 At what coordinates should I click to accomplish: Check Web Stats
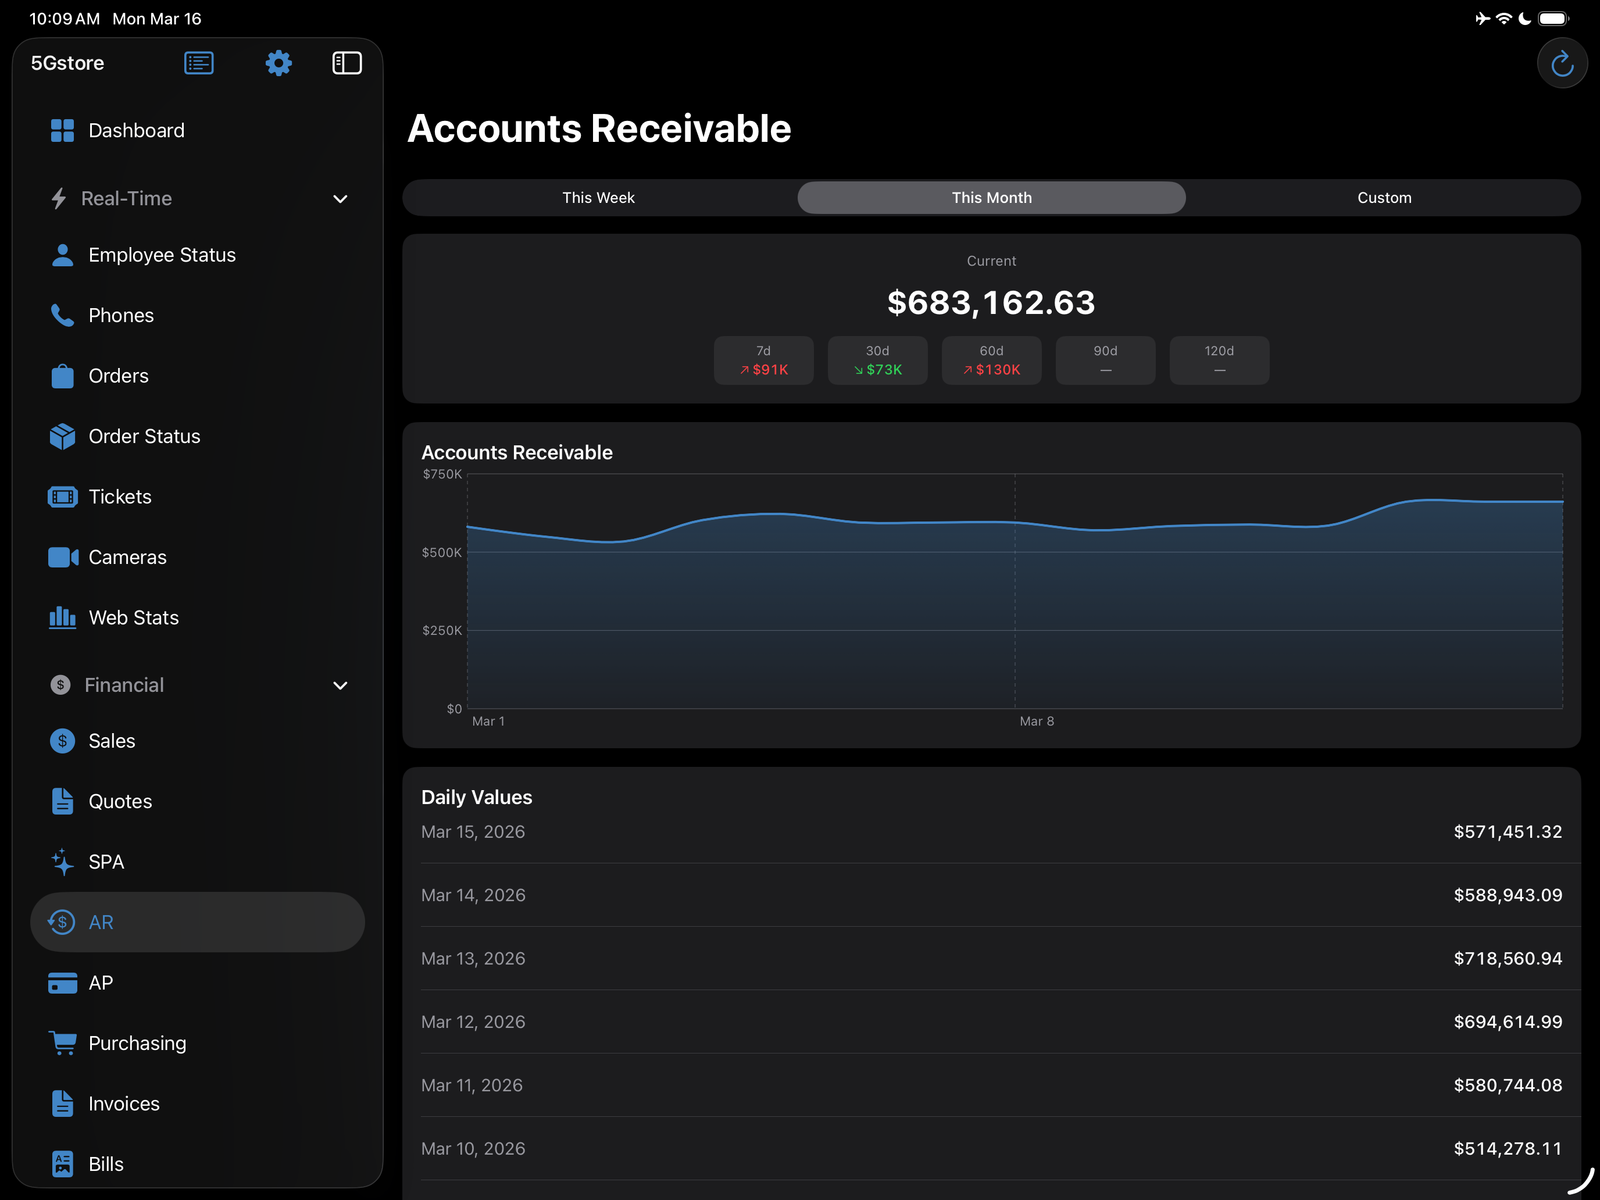(x=133, y=617)
